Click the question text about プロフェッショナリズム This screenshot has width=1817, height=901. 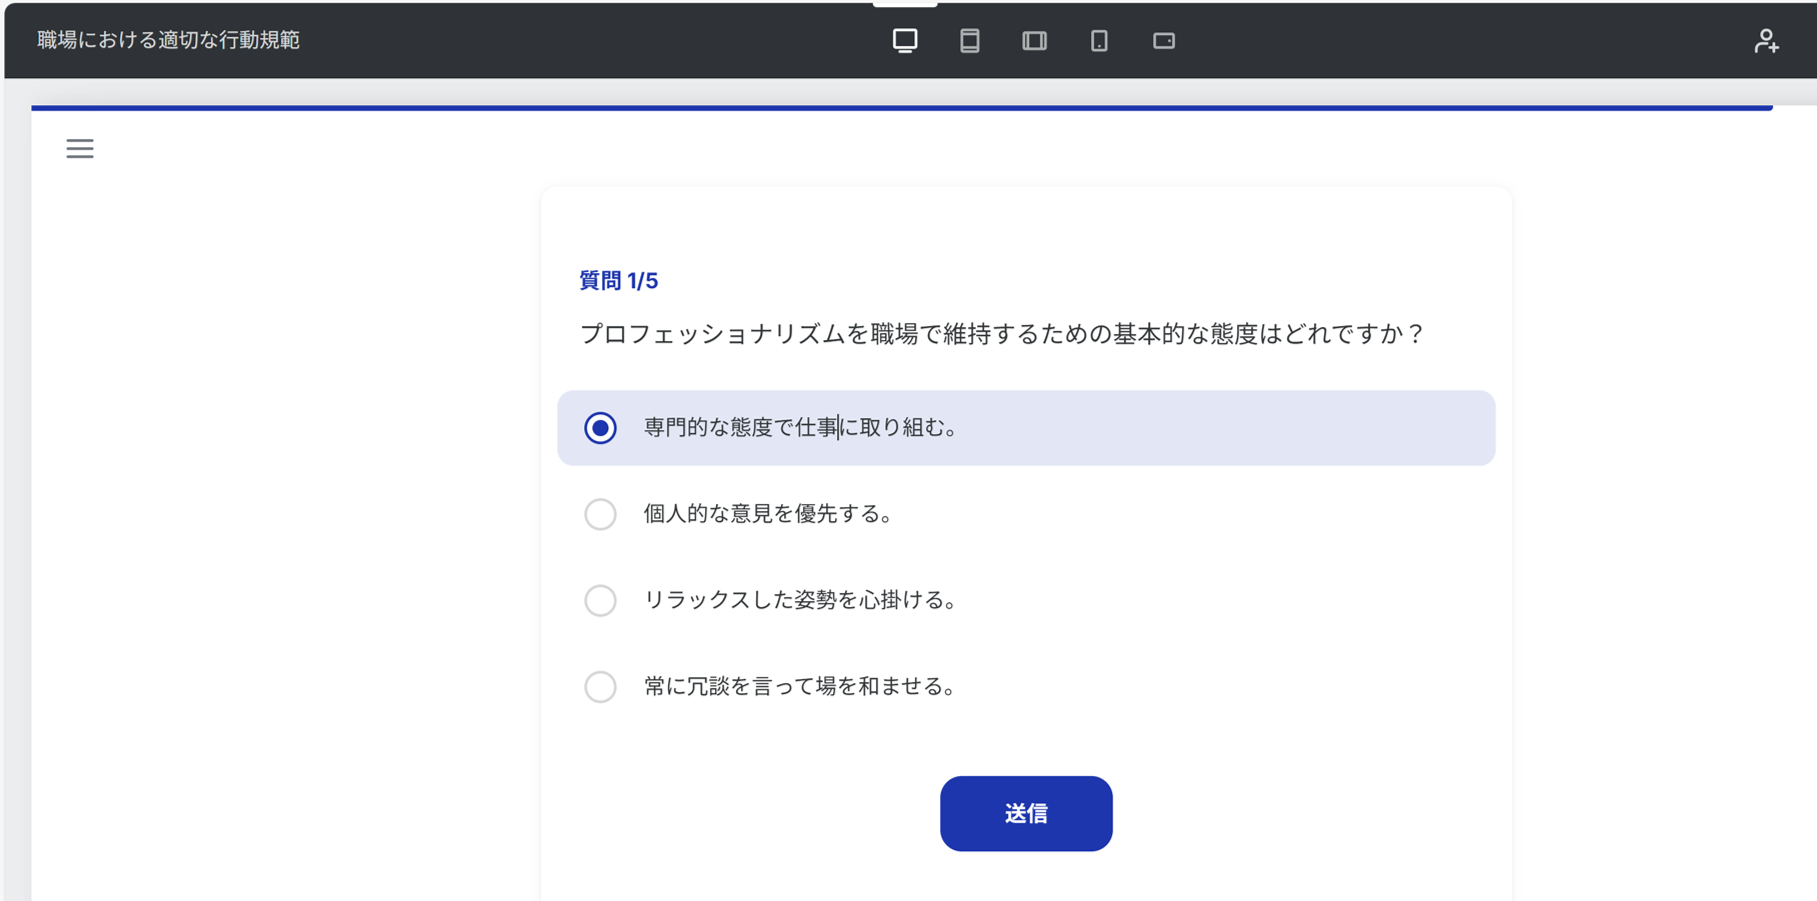coord(1001,334)
